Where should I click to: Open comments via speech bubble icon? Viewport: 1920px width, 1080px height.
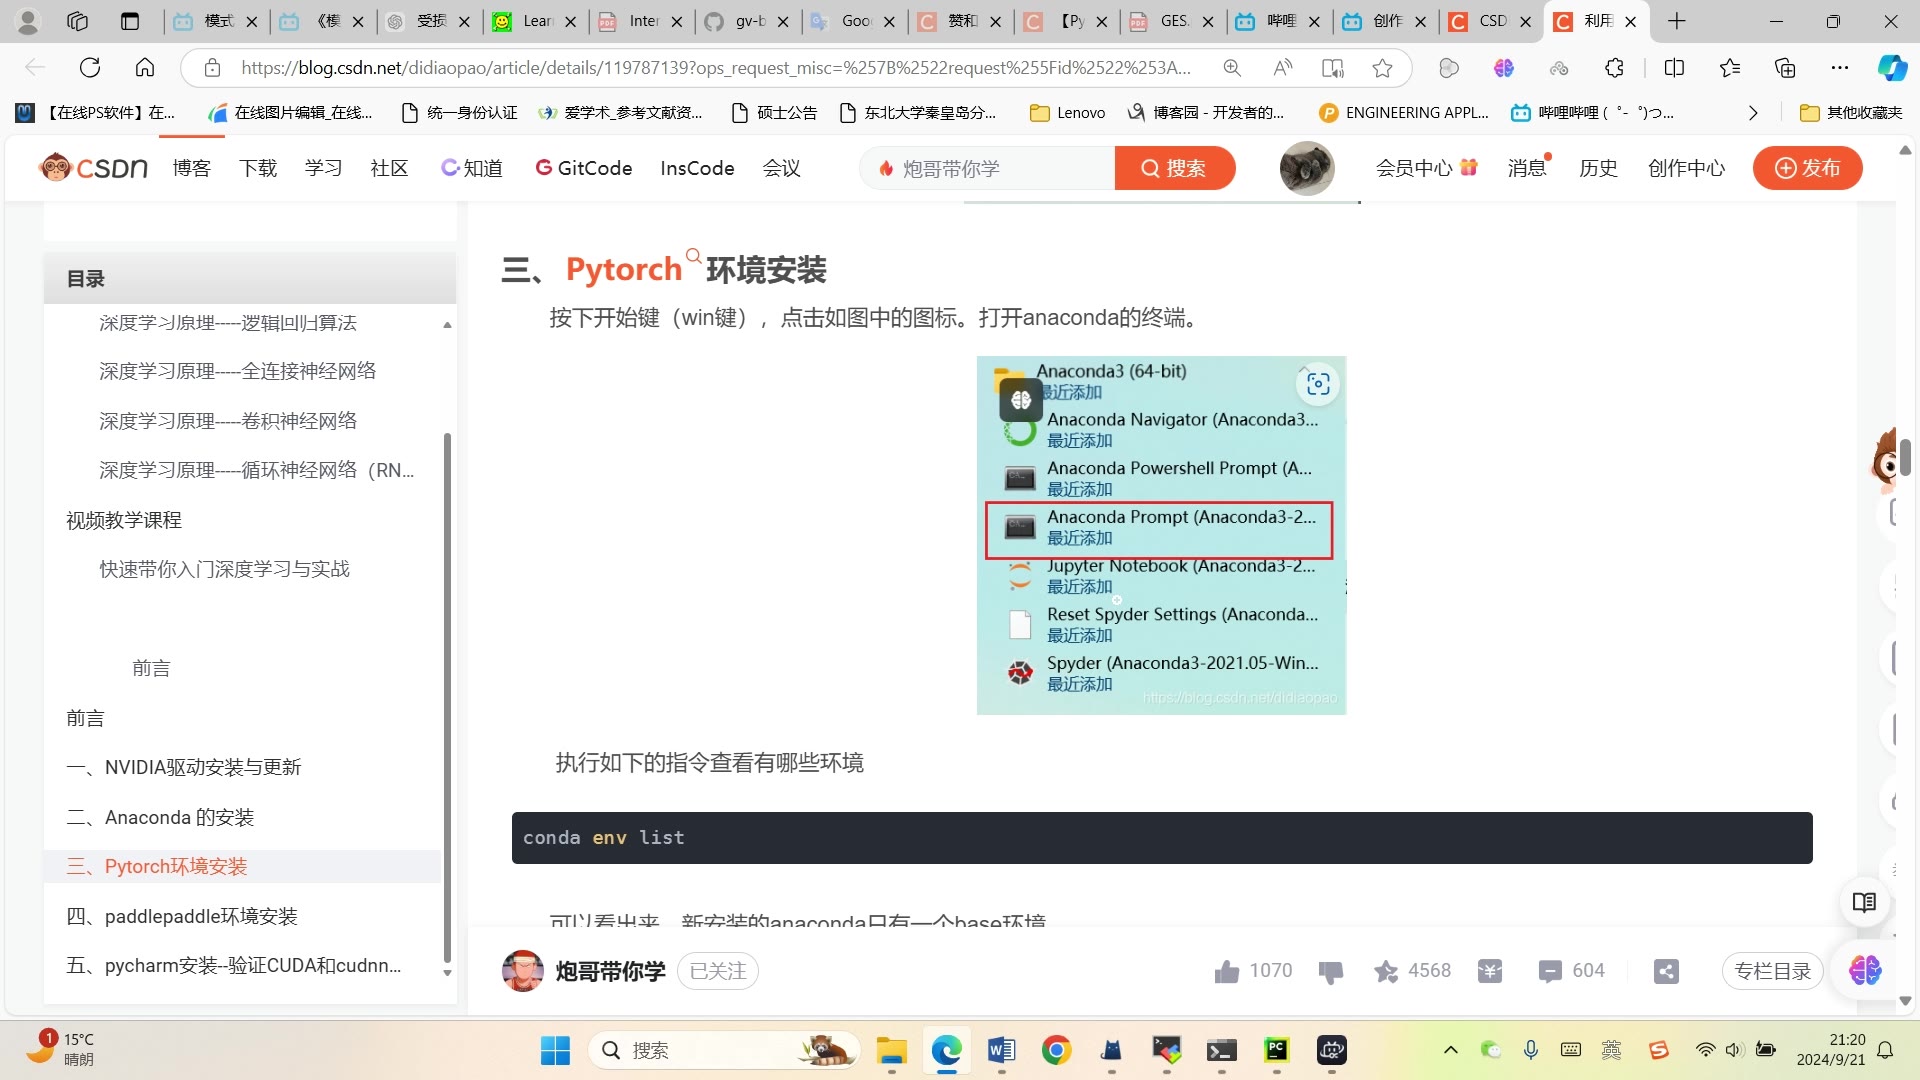tap(1550, 971)
